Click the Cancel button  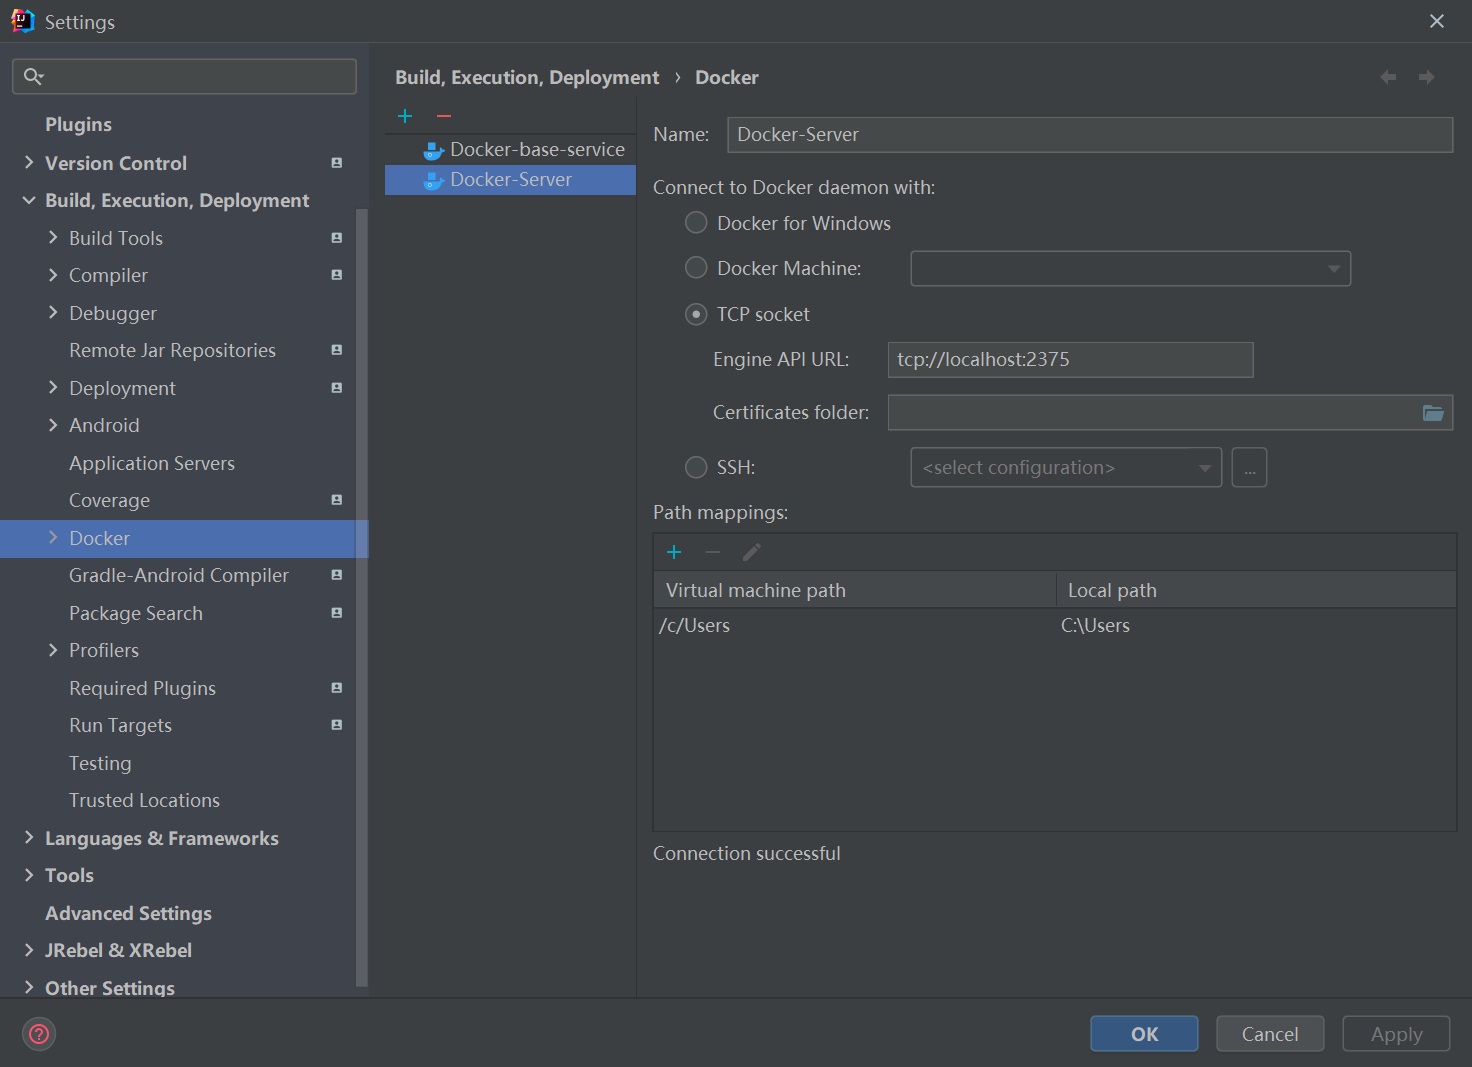tap(1270, 1034)
